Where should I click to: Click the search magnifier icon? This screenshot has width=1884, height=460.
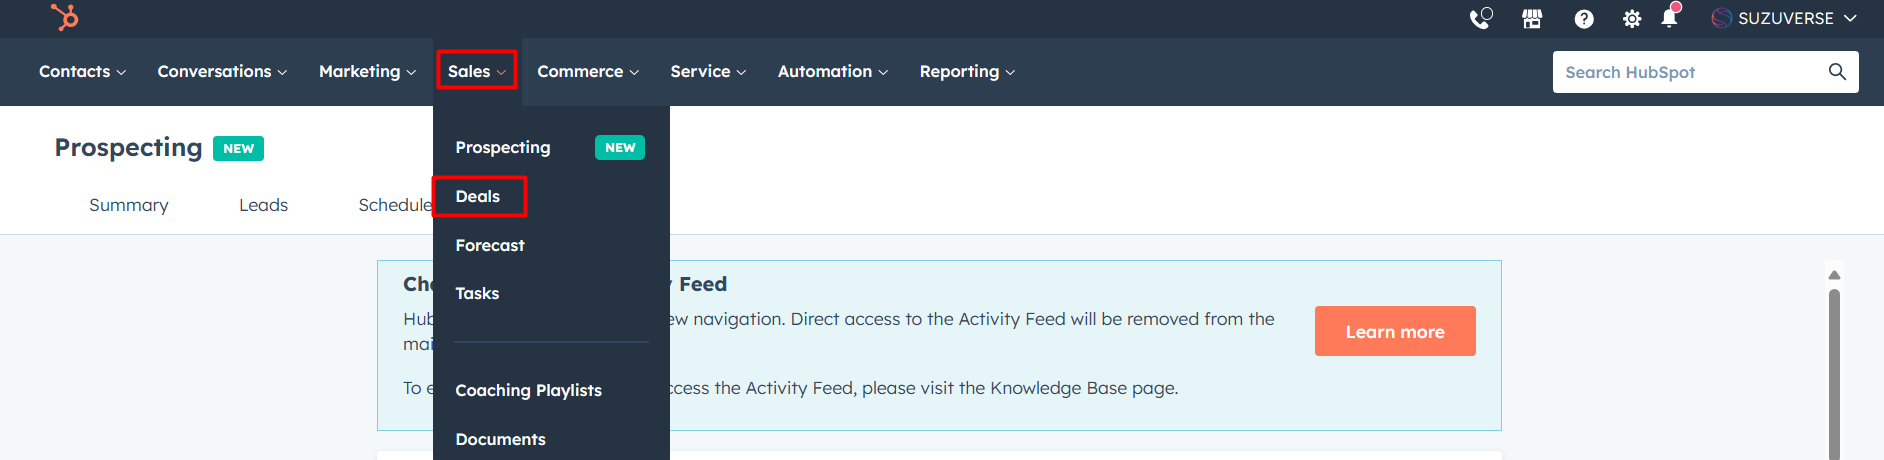[x=1837, y=71]
